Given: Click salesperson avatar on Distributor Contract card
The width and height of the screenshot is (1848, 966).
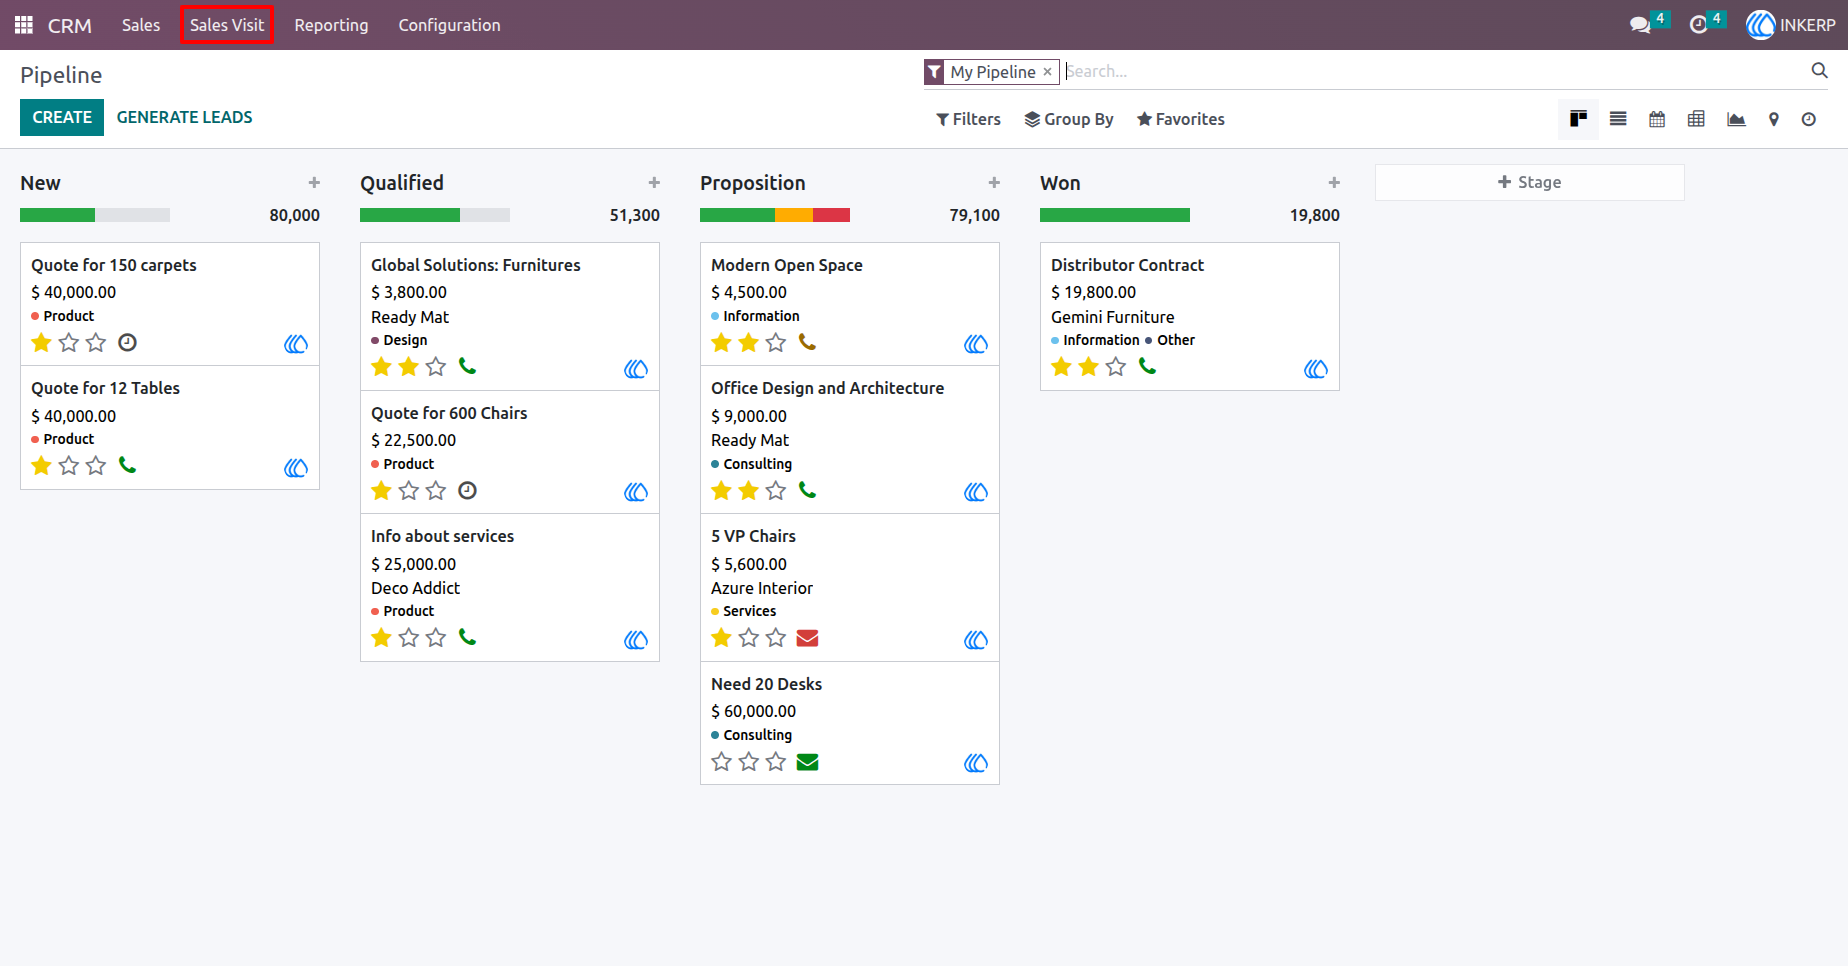Looking at the screenshot, I should [x=1316, y=369].
